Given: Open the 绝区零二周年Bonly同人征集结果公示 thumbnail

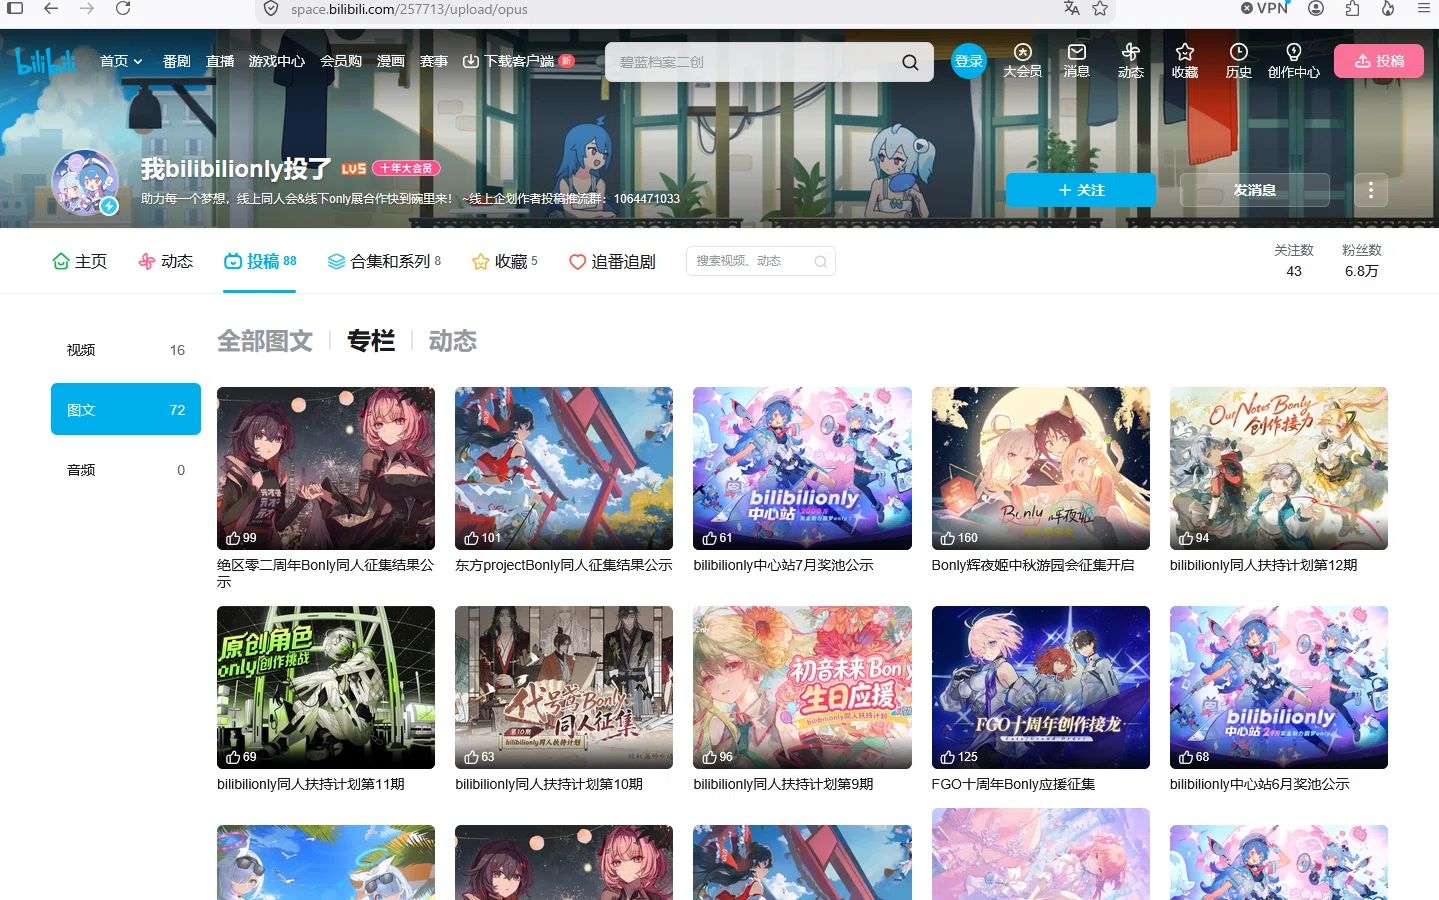Looking at the screenshot, I should [x=326, y=468].
